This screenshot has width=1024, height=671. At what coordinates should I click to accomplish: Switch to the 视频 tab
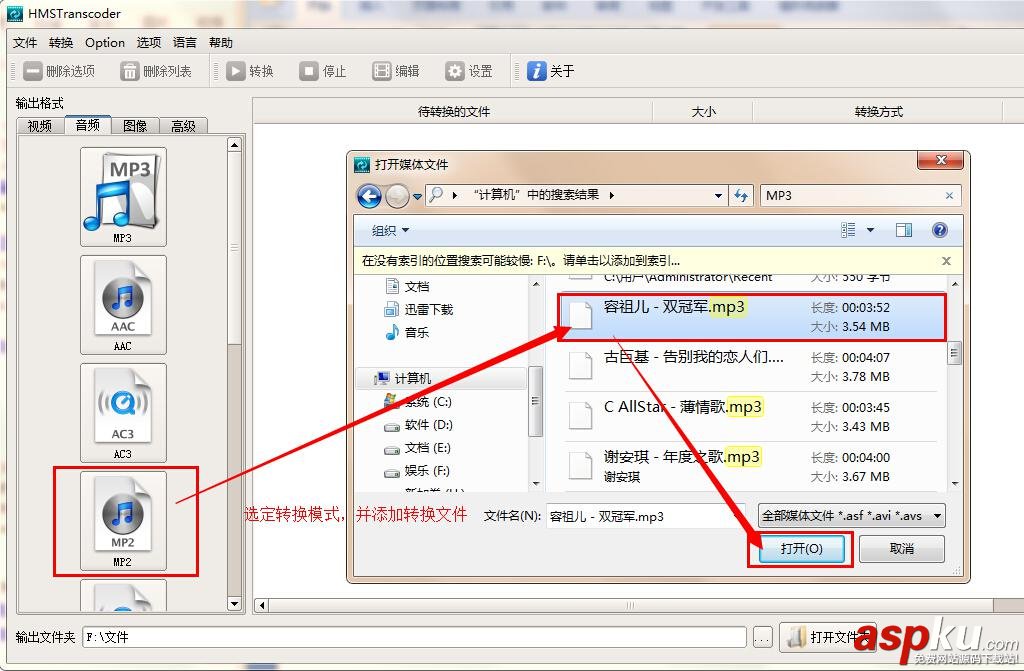coord(38,125)
